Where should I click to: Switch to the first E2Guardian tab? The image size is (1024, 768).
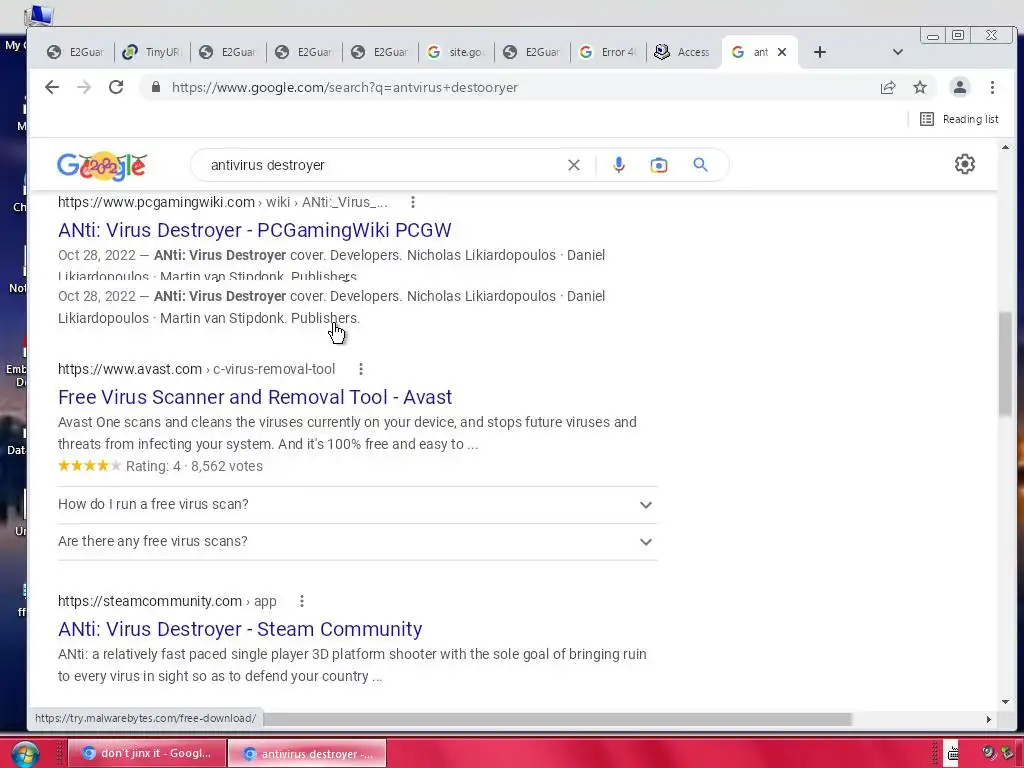pos(76,52)
